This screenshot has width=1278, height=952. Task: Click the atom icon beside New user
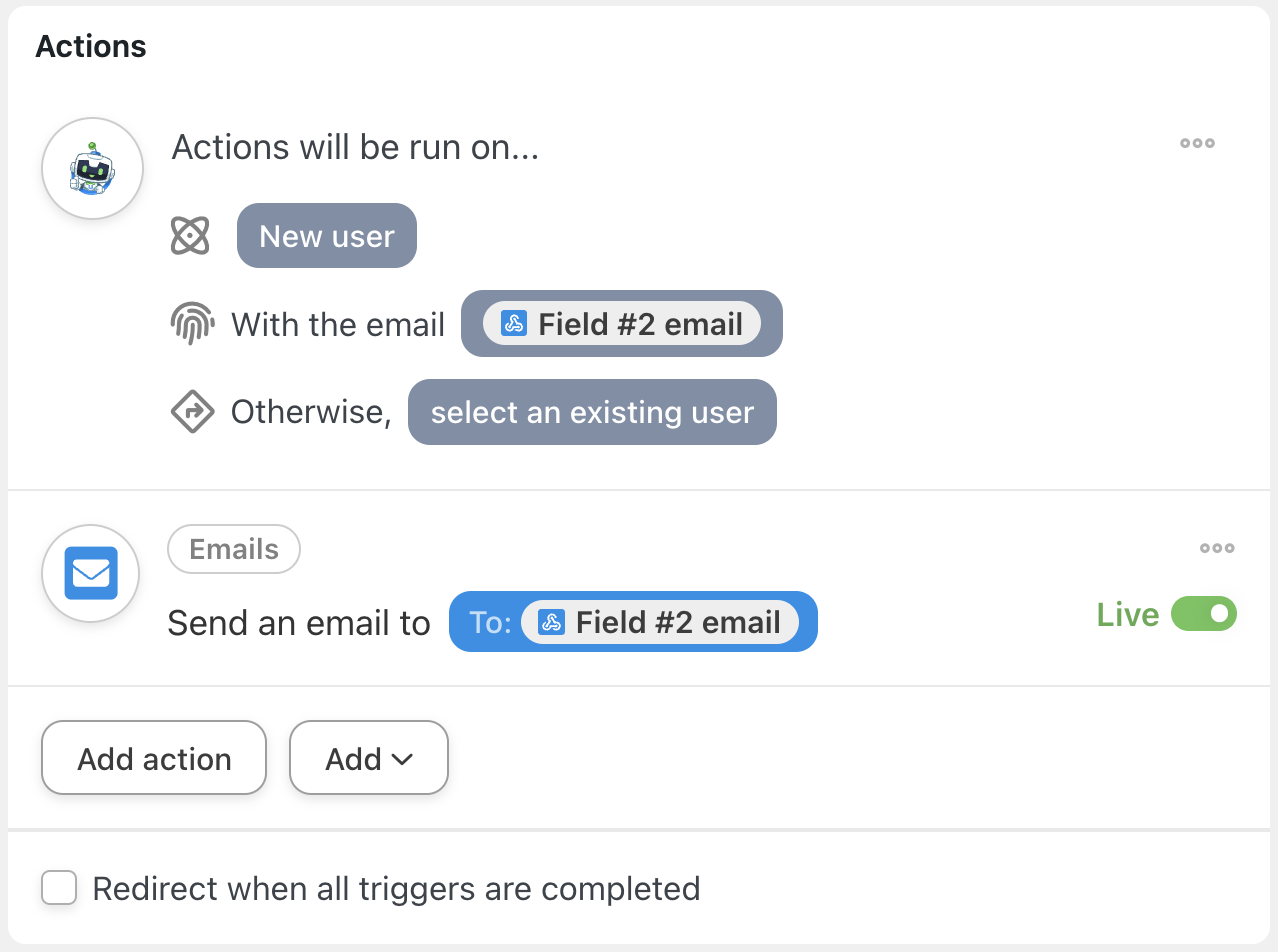tap(190, 236)
